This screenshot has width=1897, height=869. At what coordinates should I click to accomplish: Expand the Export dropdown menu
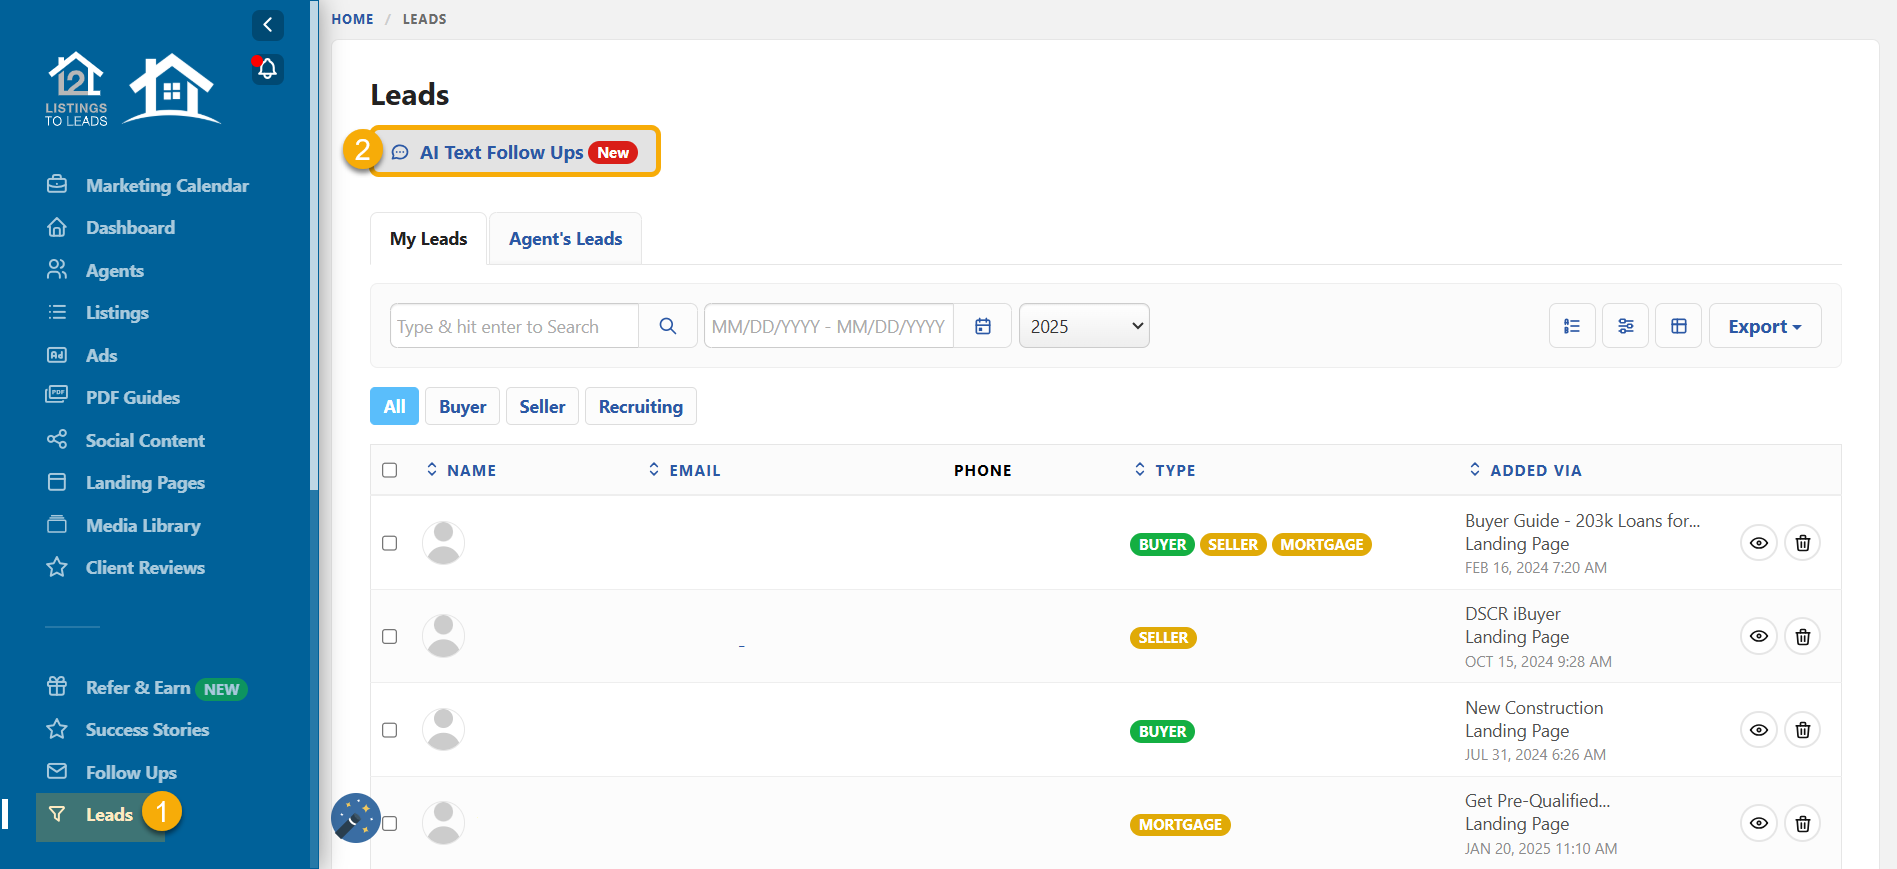click(x=1764, y=326)
